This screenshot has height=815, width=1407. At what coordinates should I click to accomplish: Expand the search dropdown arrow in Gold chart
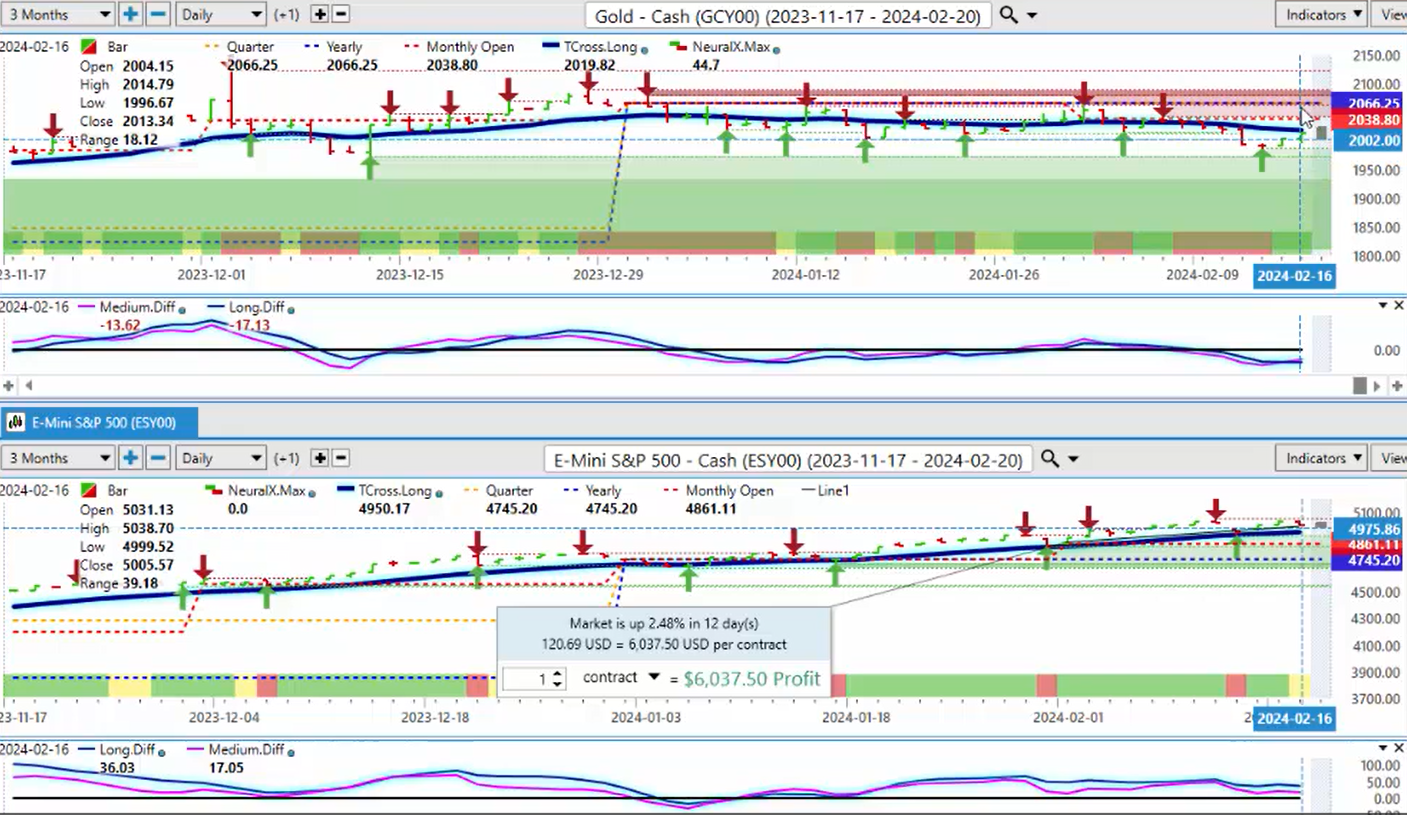1032,16
